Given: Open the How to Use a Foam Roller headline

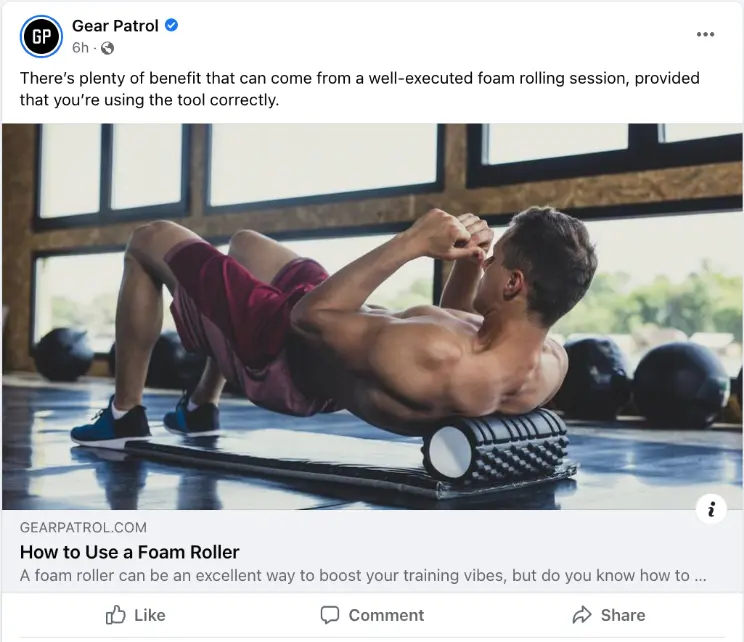Looking at the screenshot, I should click(x=130, y=552).
